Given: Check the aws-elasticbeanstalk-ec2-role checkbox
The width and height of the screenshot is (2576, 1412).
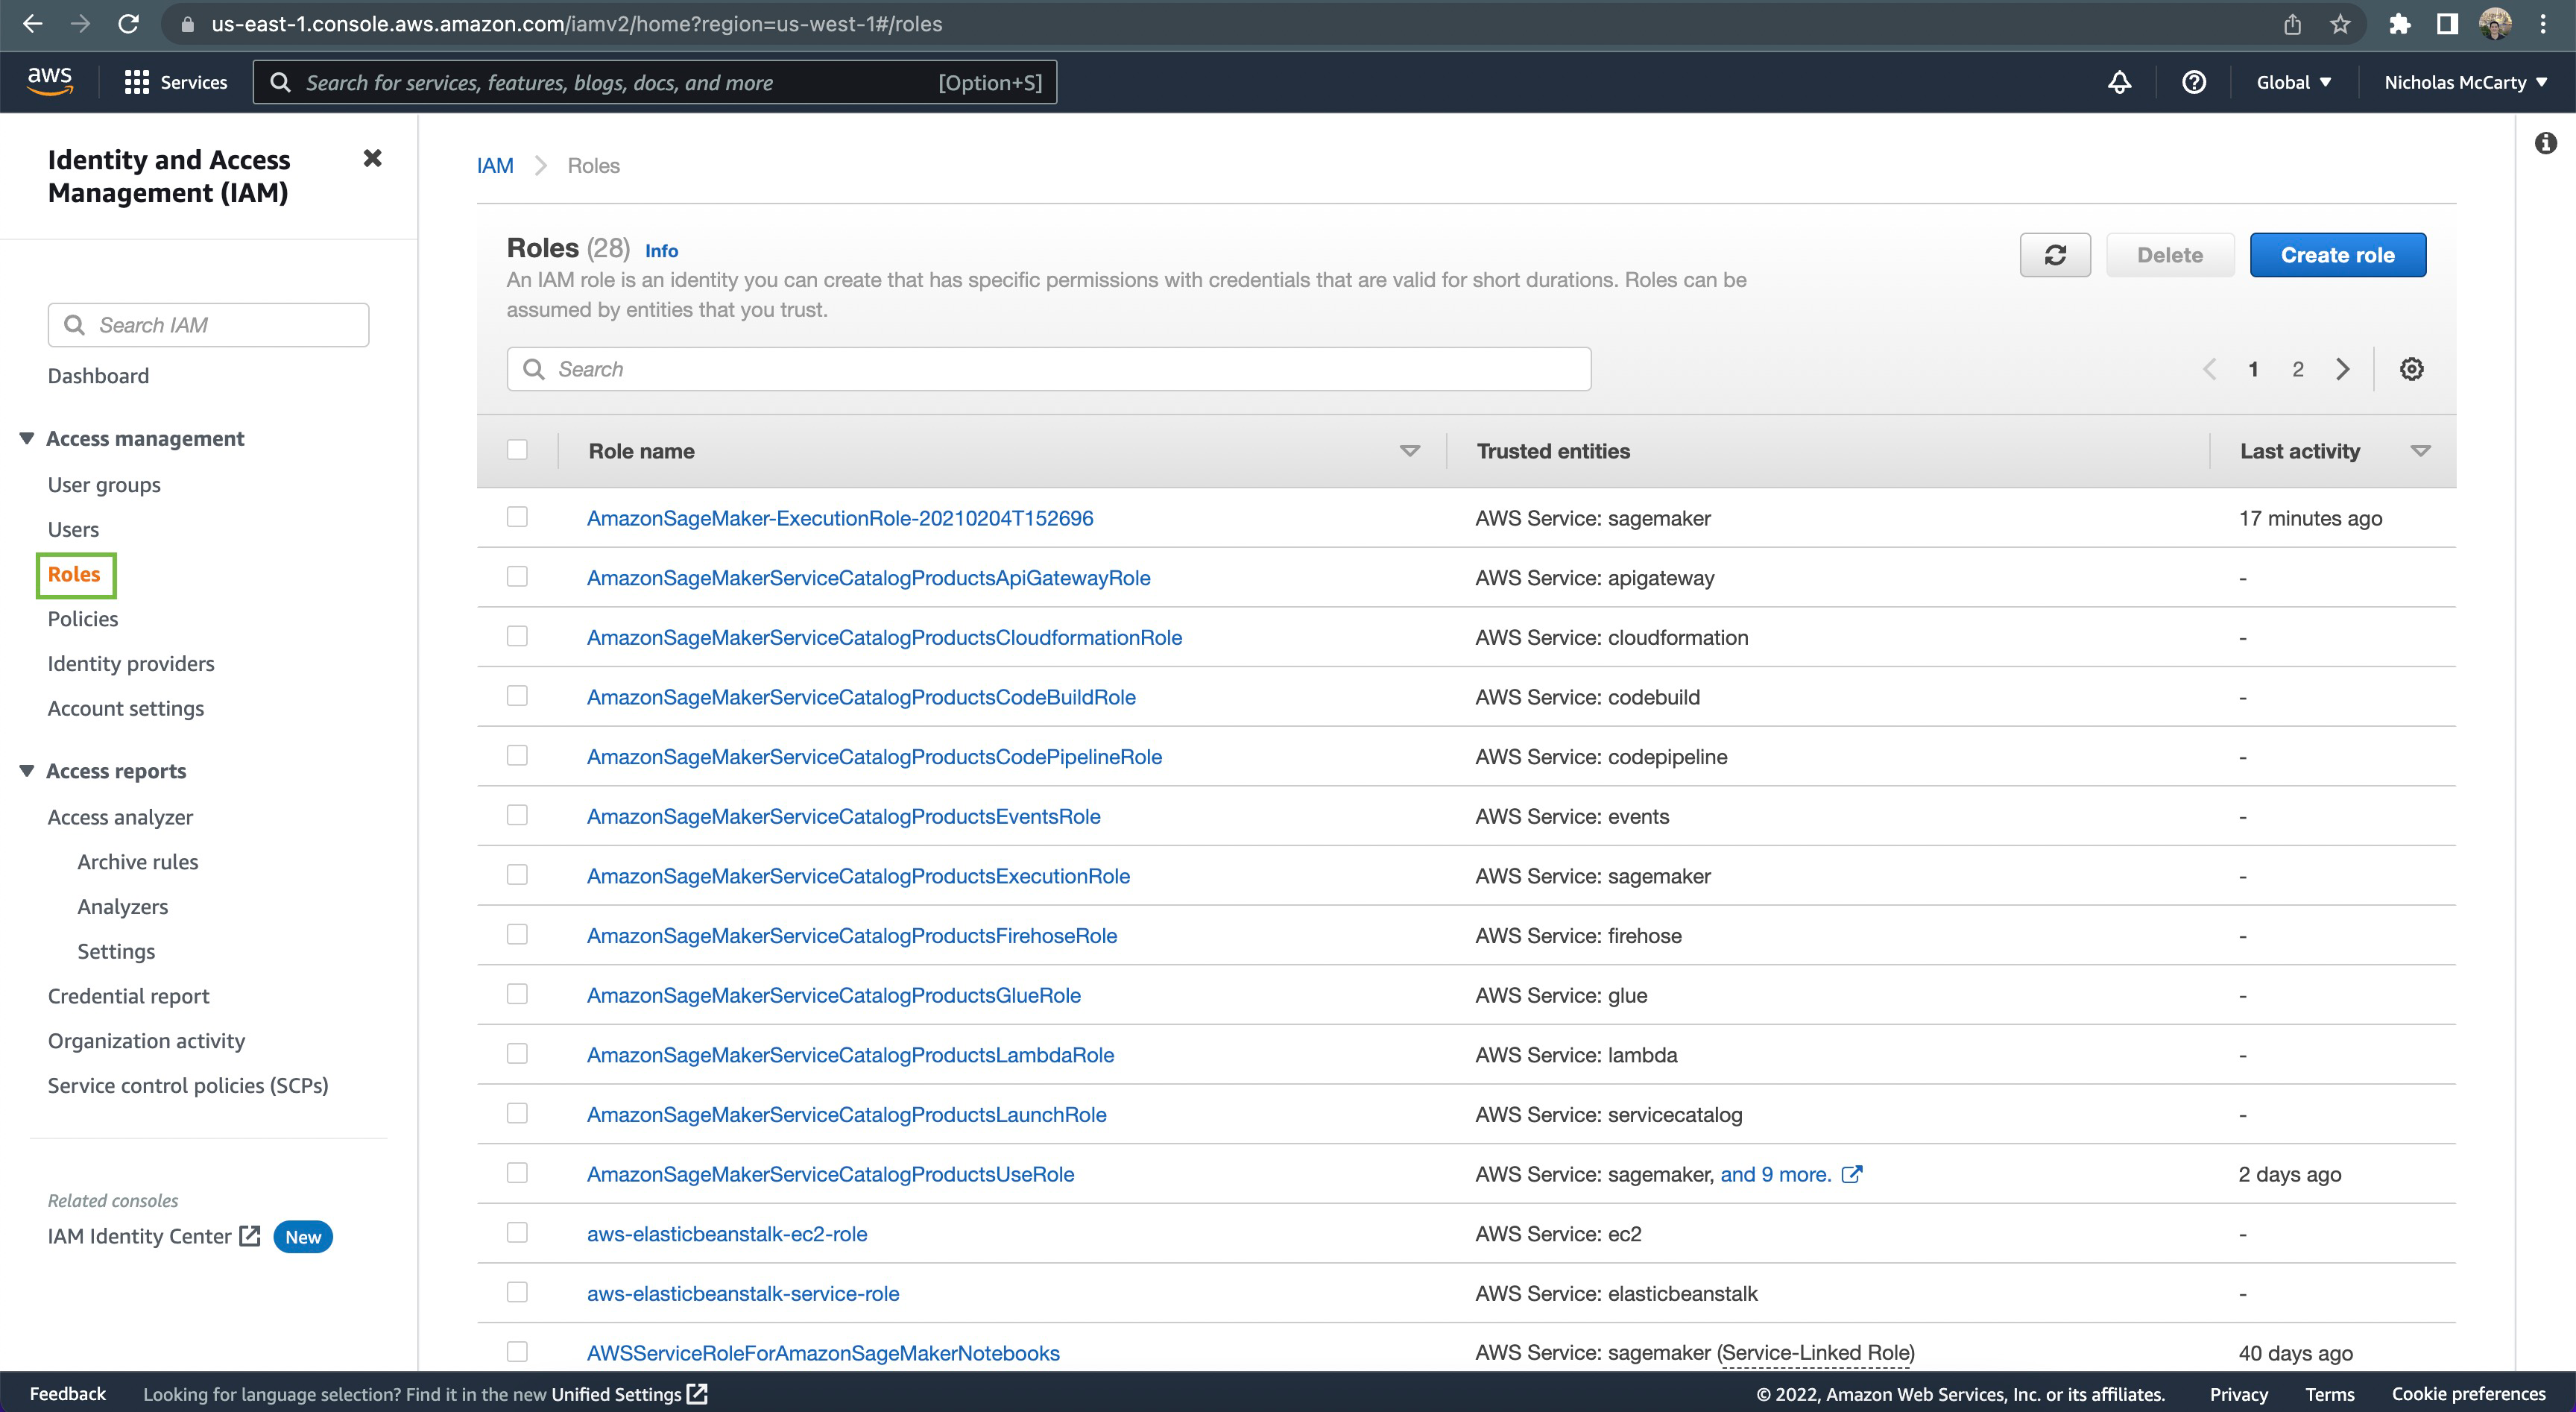Looking at the screenshot, I should point(517,1232).
